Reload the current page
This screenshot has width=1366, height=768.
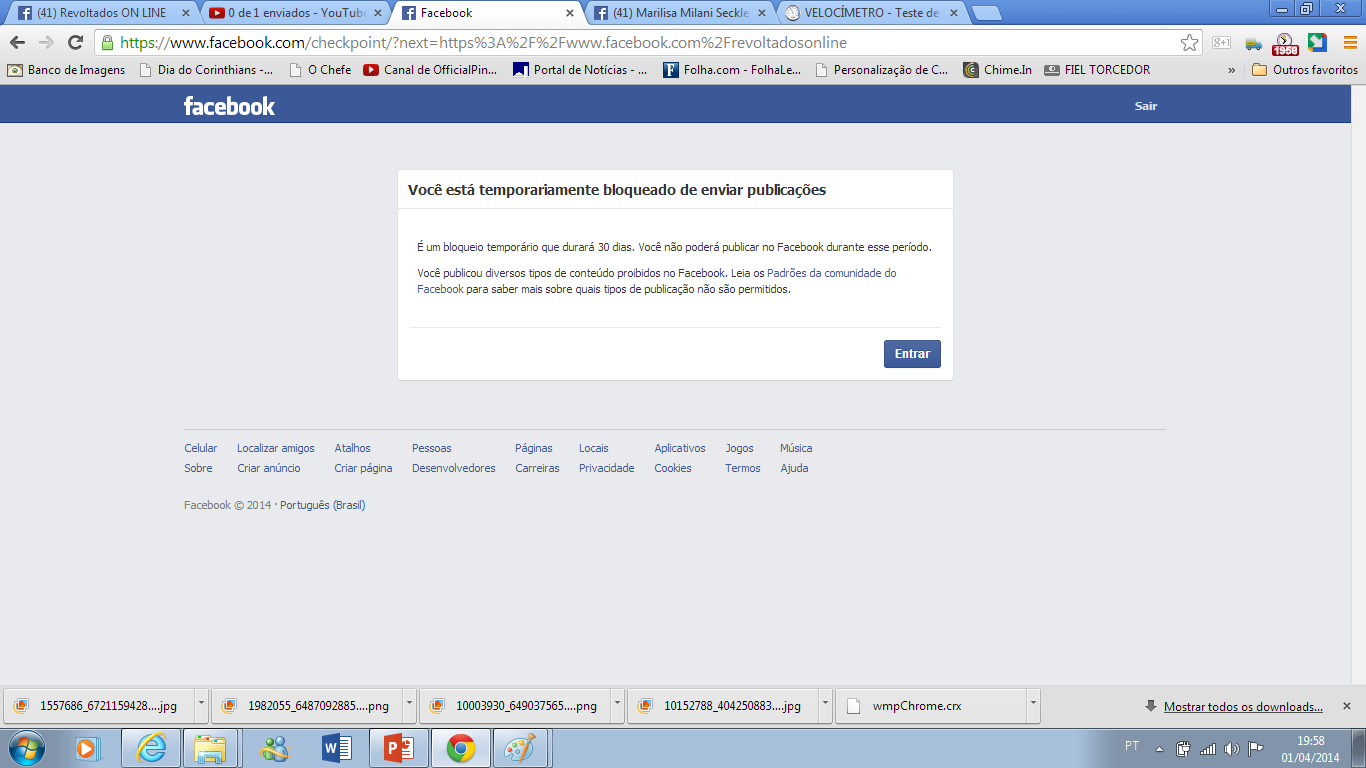tap(75, 43)
